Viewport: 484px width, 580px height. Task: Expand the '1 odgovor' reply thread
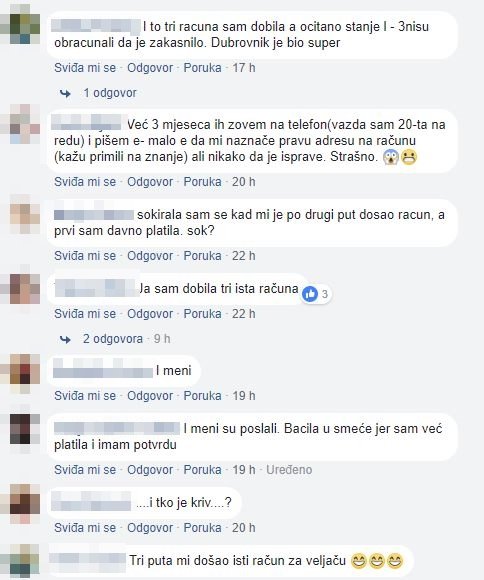point(110,93)
